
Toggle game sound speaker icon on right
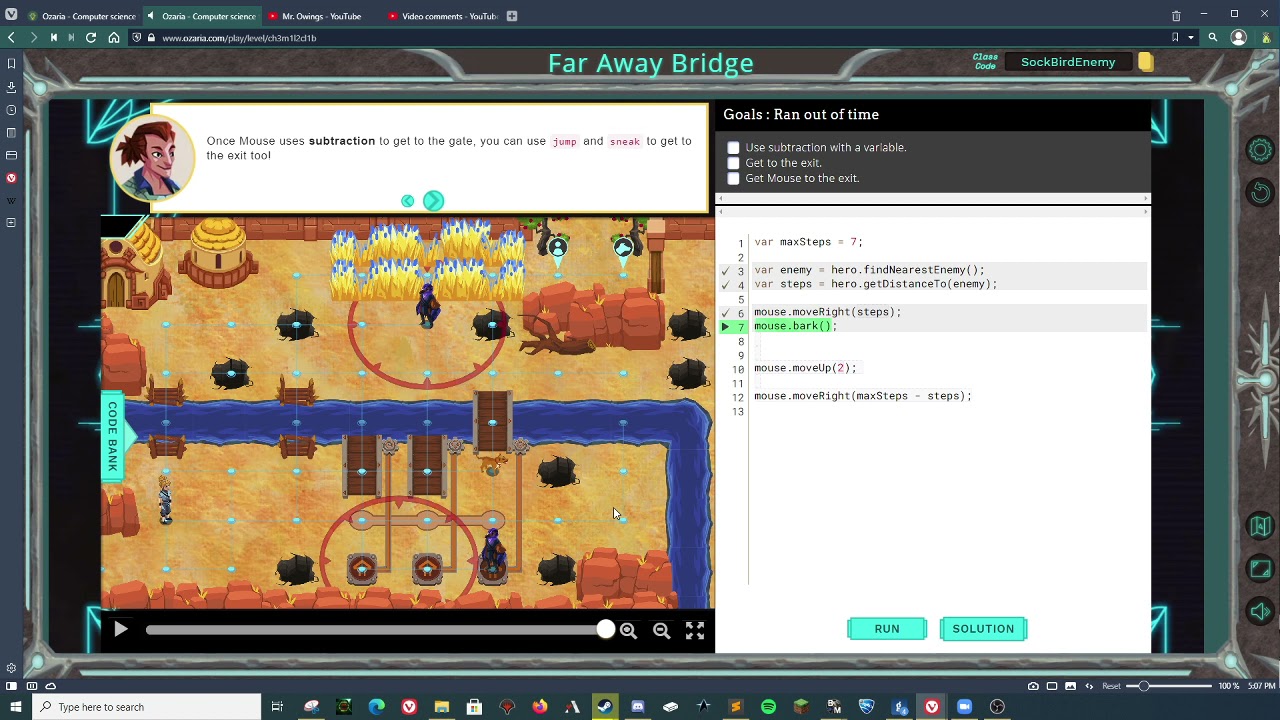pos(1260,612)
